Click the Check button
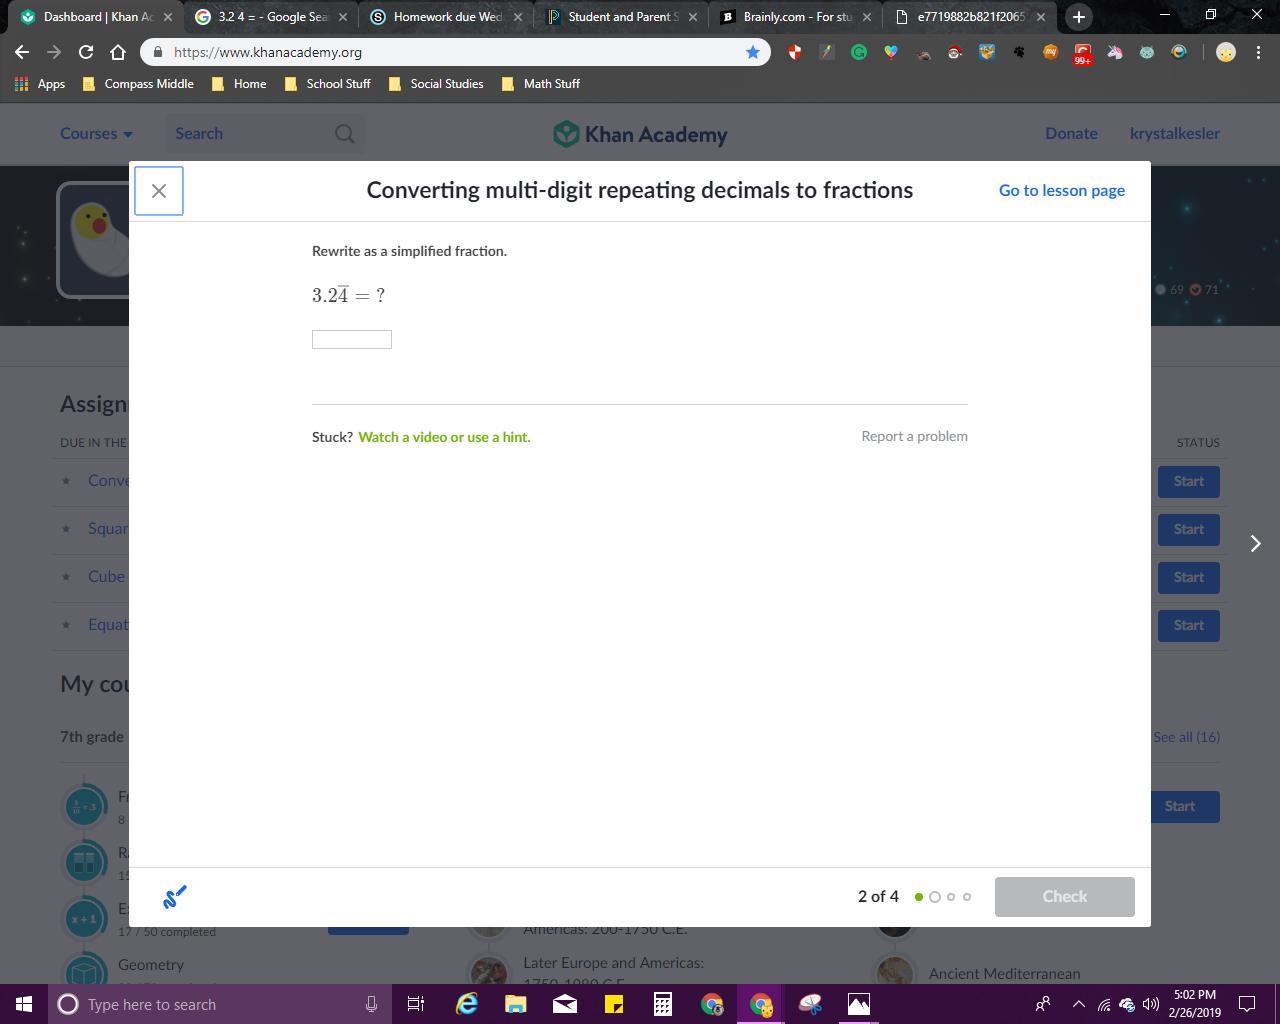Screen dimensions: 1280x1024 (1064, 896)
